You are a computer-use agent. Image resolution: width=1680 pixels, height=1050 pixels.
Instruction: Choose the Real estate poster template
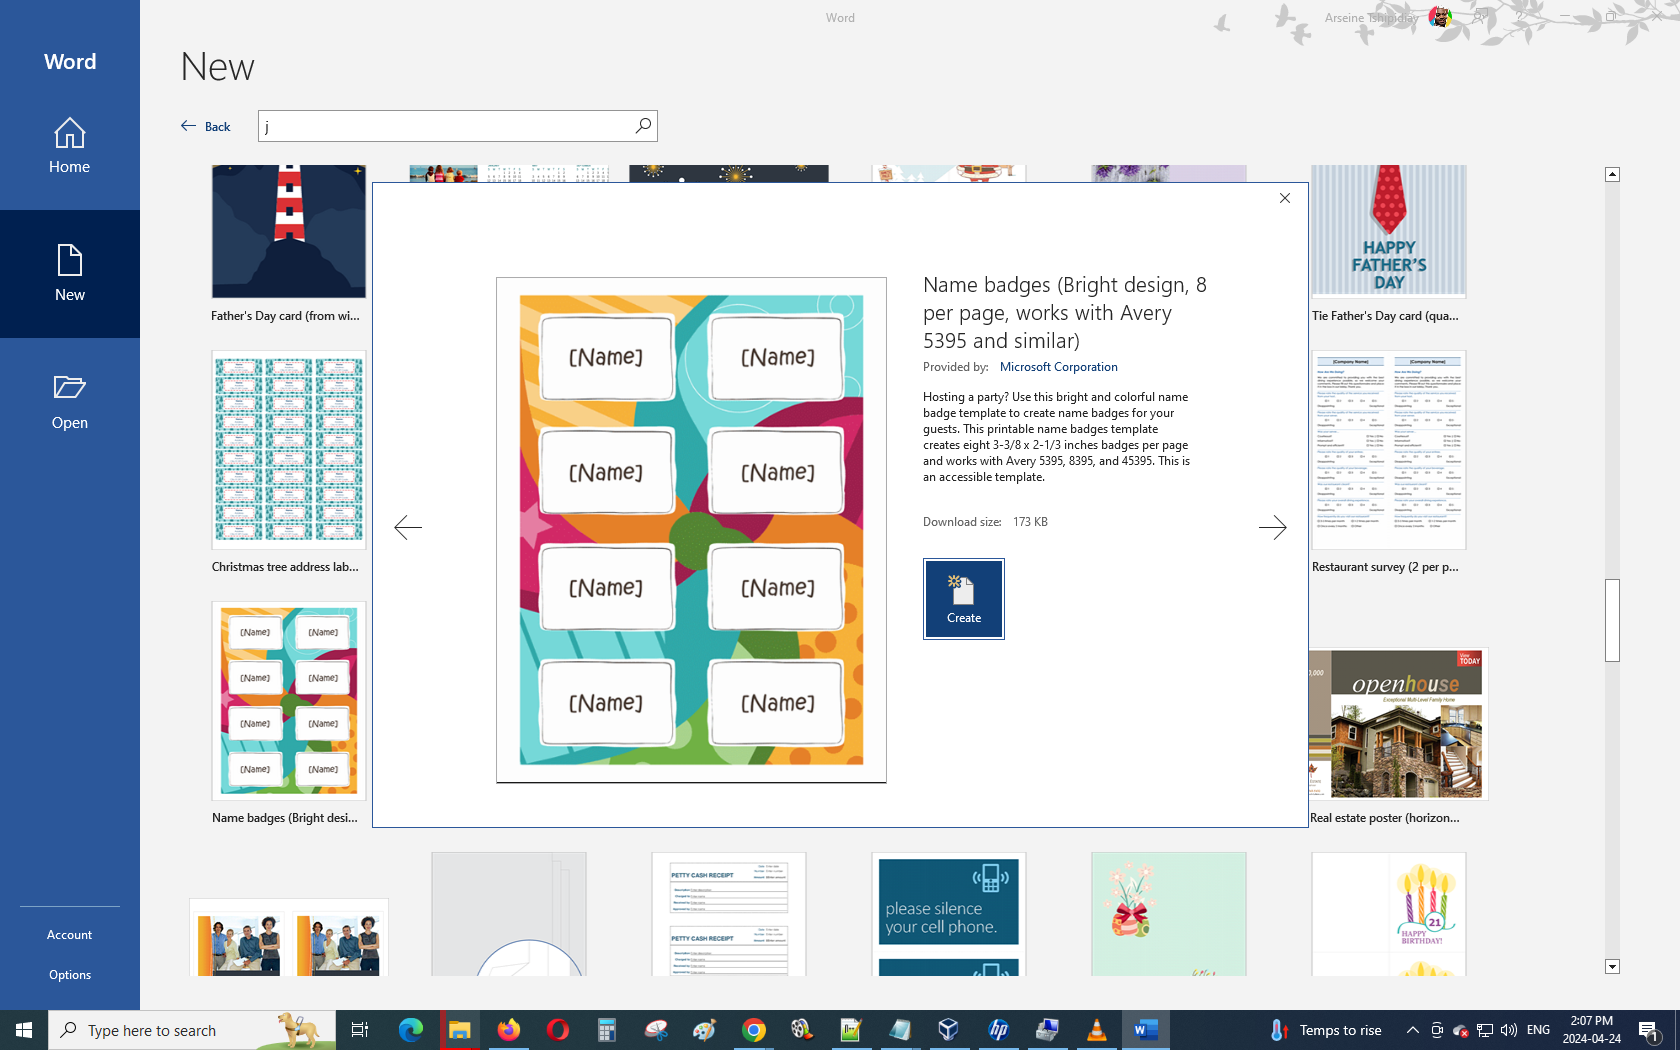(1398, 724)
